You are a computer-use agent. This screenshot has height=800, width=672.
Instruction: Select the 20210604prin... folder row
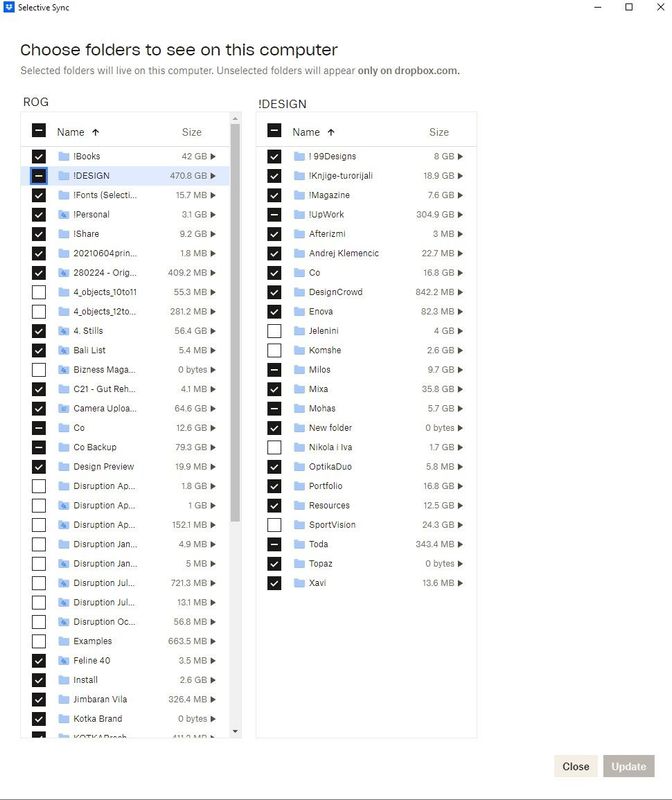click(x=126, y=253)
